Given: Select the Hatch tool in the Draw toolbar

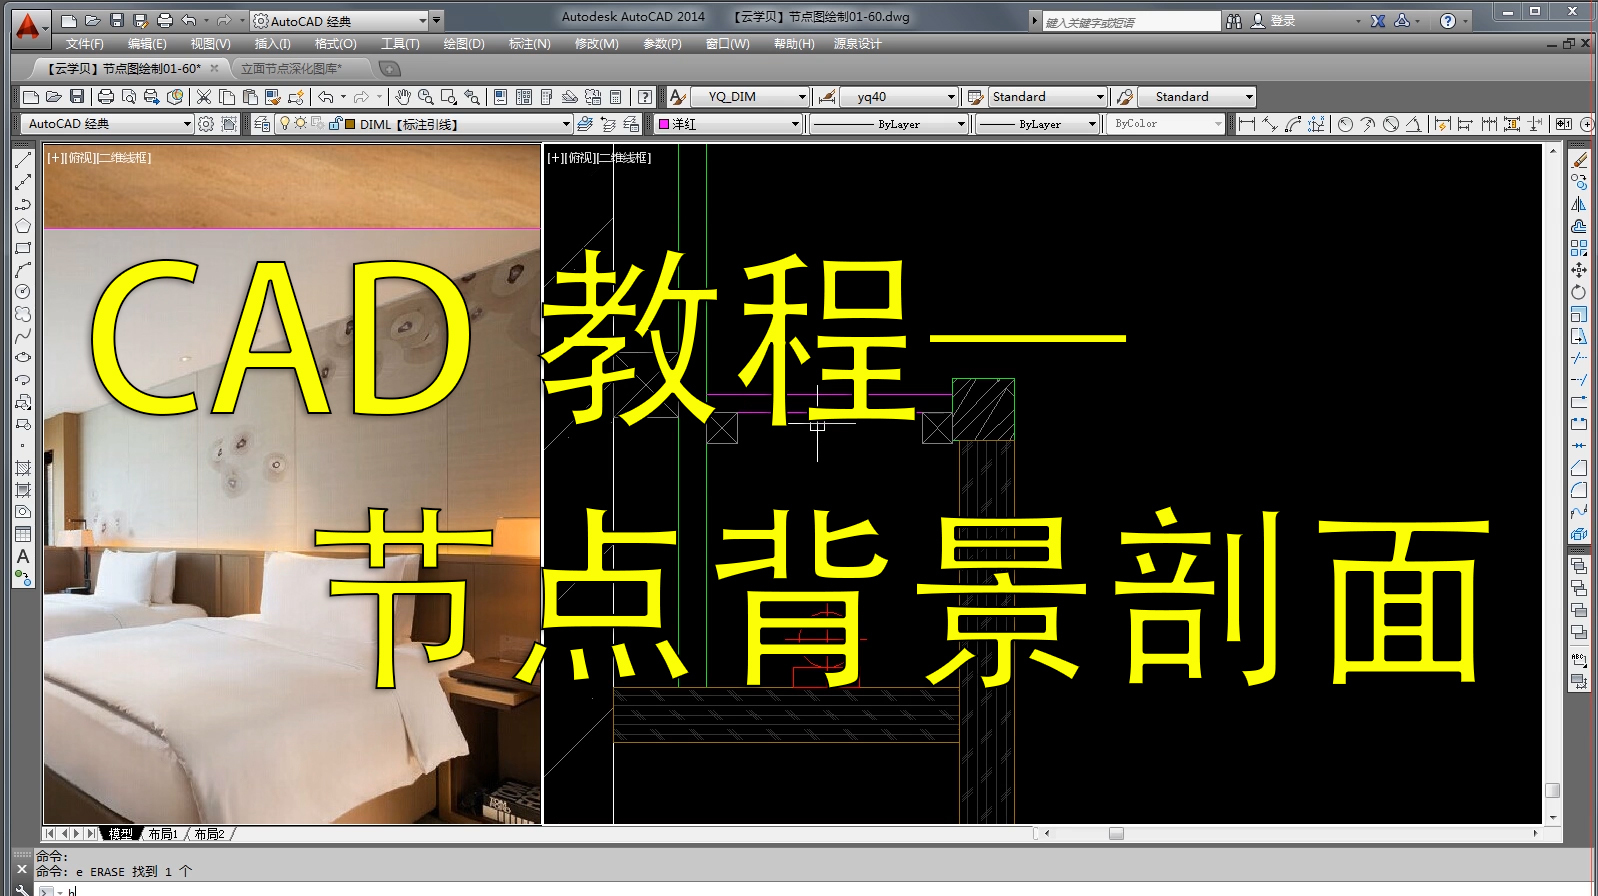Looking at the screenshot, I should coord(23,468).
